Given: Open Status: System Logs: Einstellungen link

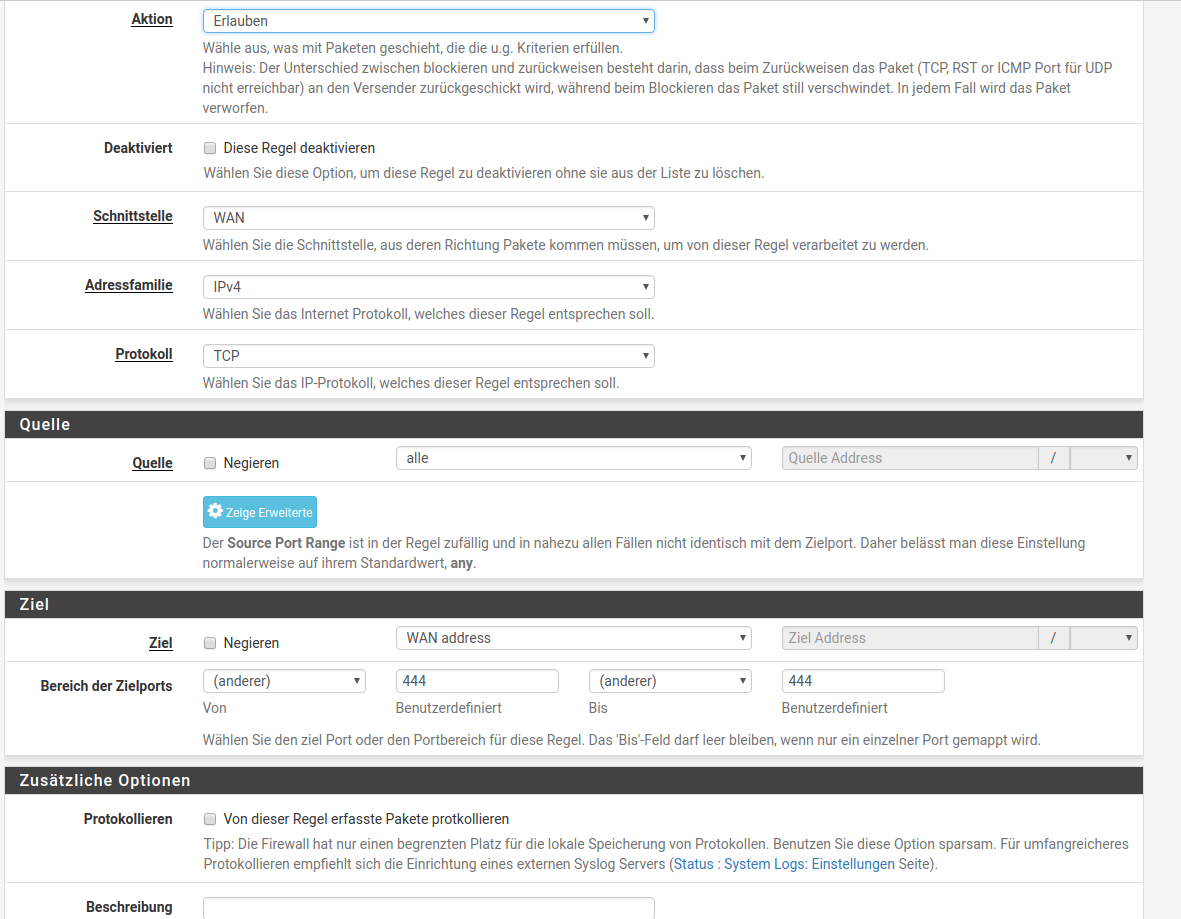Looking at the screenshot, I should (784, 864).
